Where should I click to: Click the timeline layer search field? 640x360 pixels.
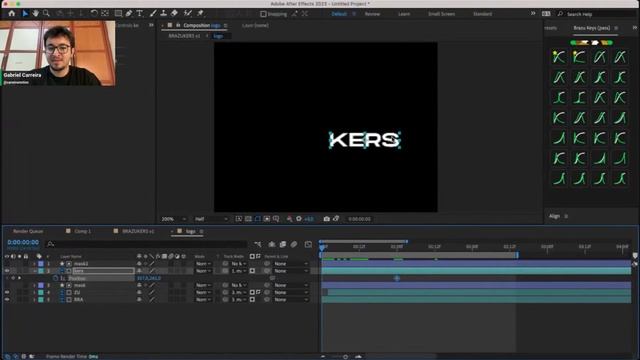(147, 244)
